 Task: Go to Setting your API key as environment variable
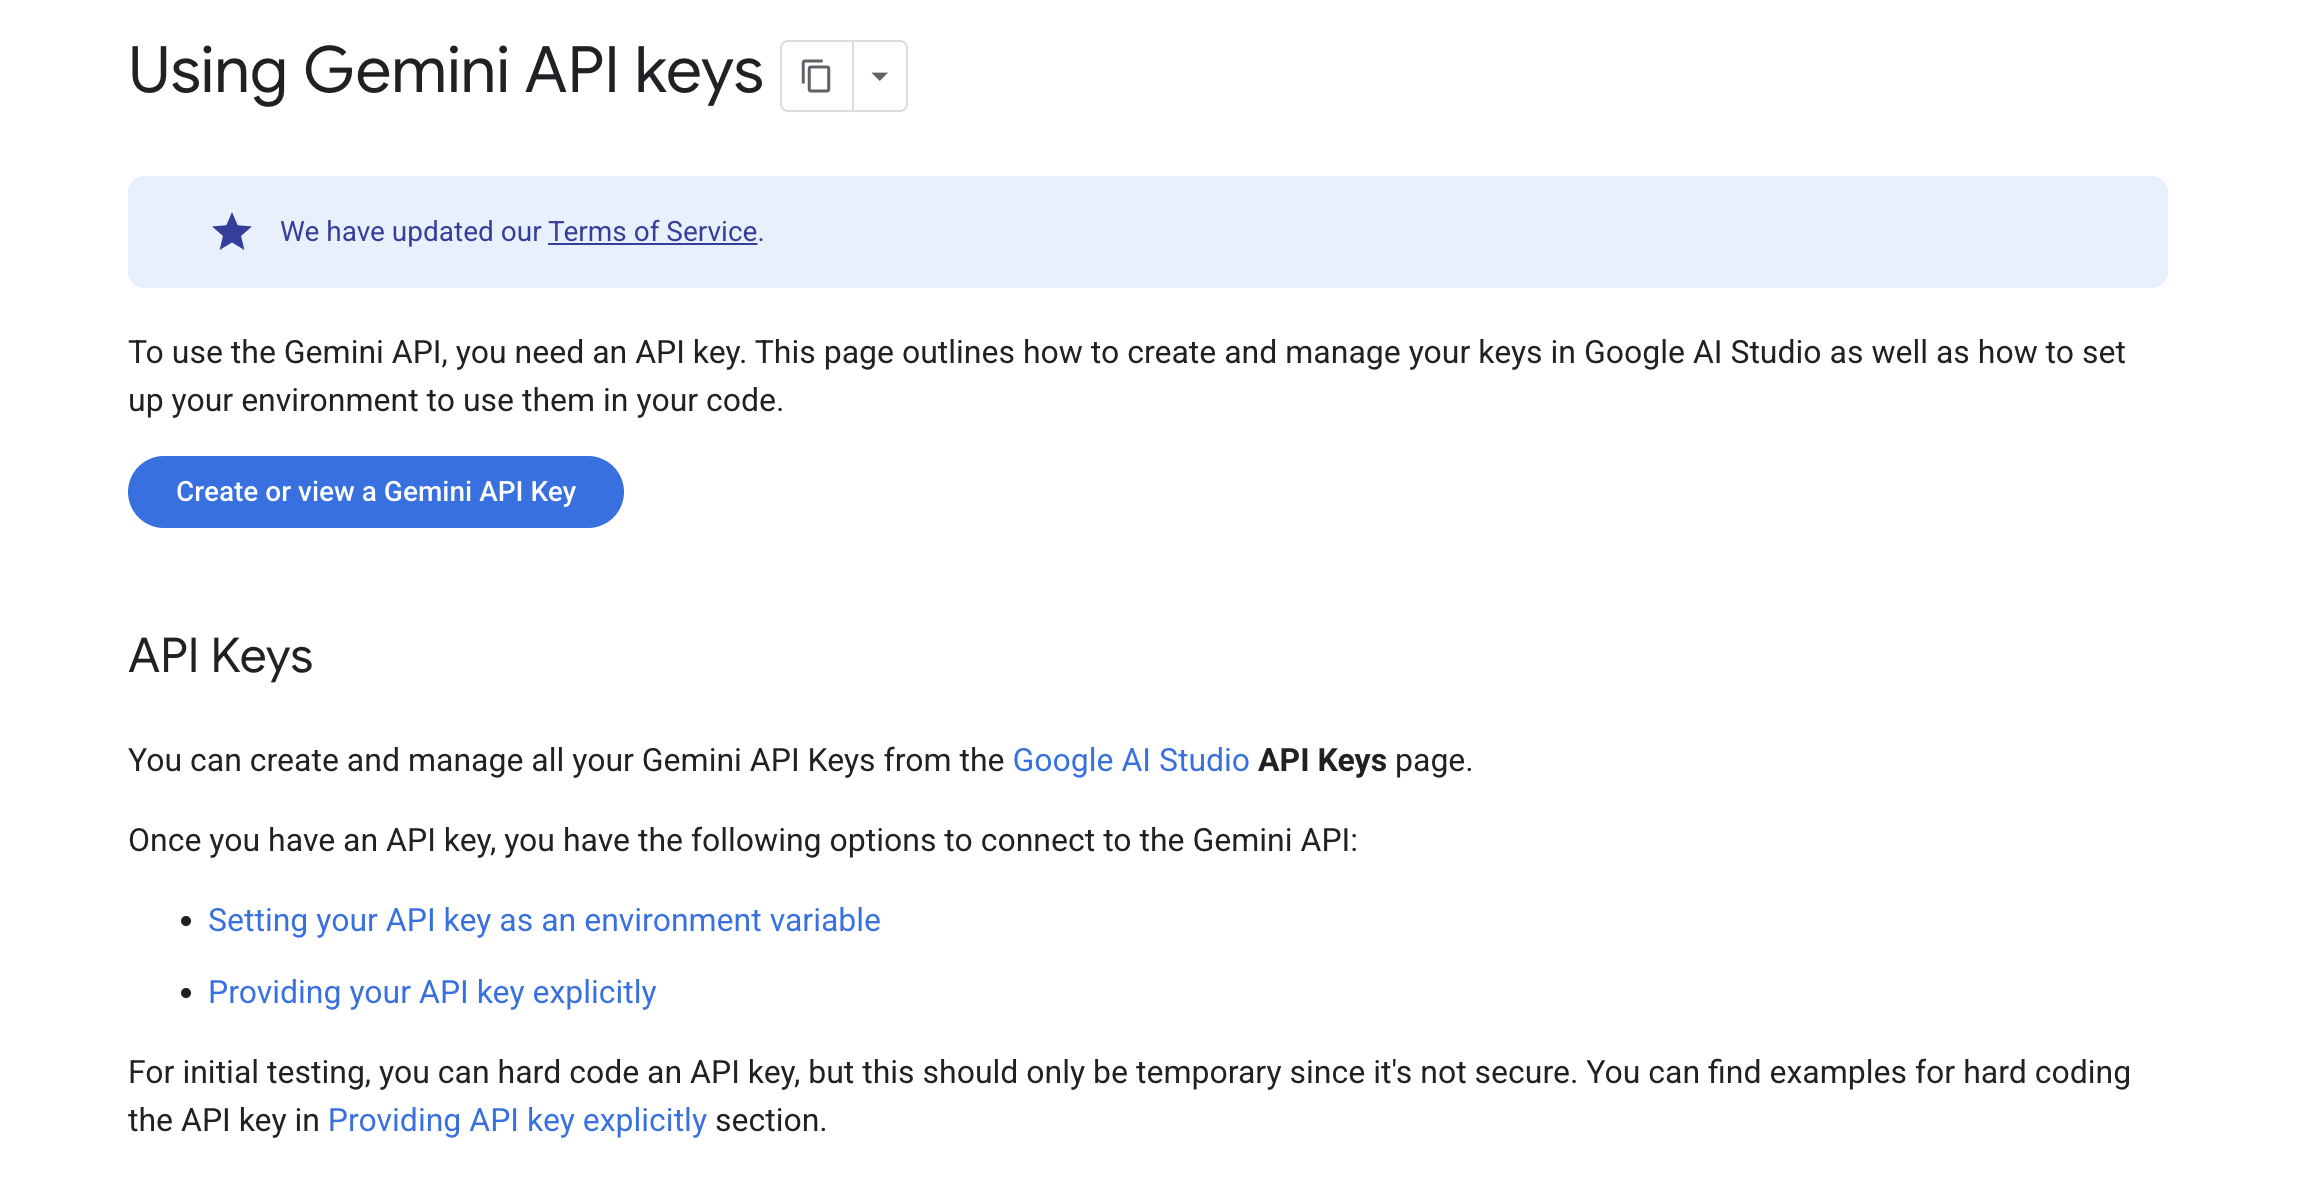[x=544, y=921]
